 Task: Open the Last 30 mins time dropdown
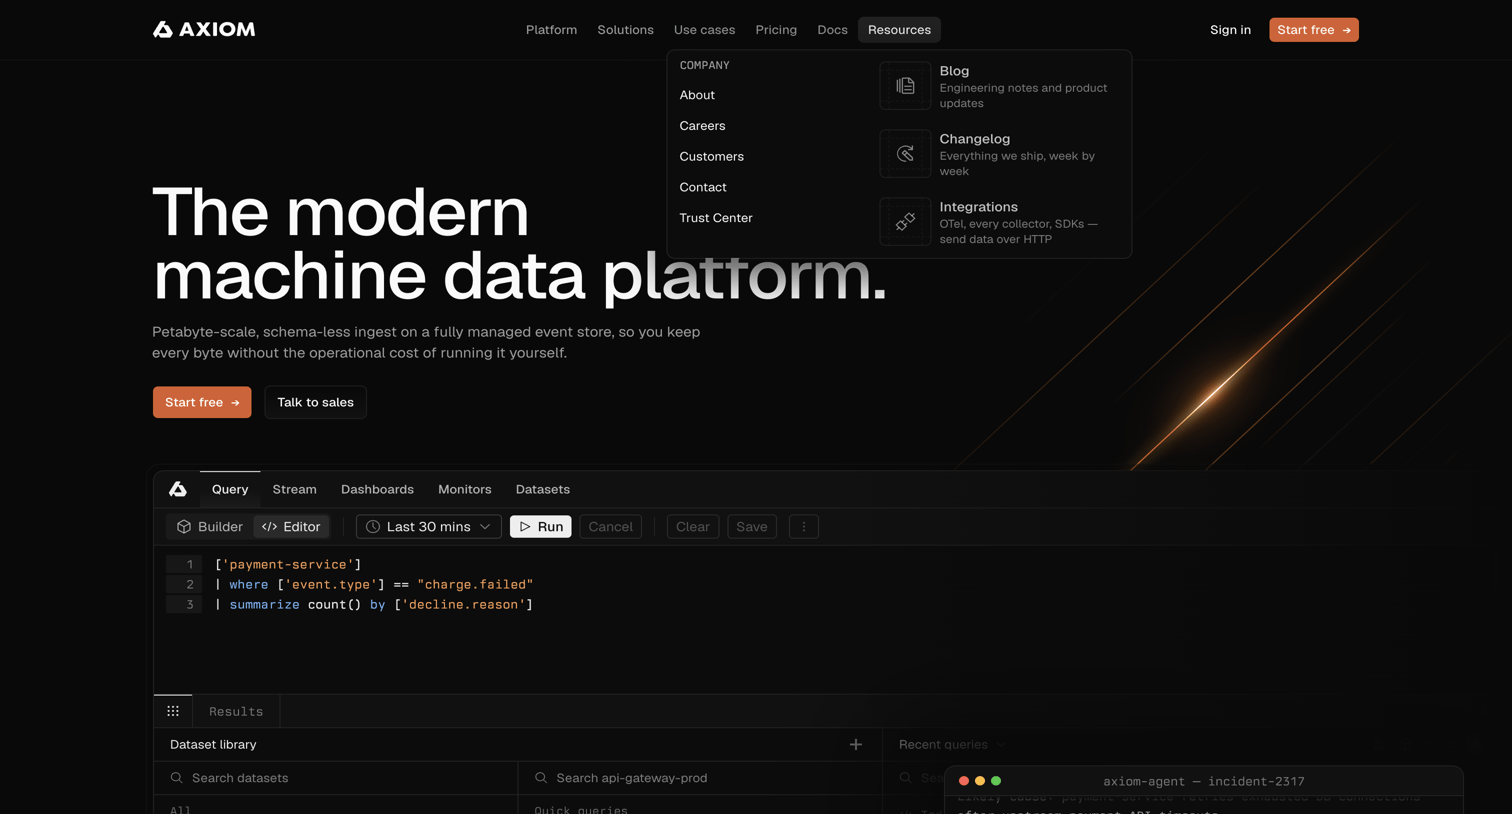(x=429, y=527)
